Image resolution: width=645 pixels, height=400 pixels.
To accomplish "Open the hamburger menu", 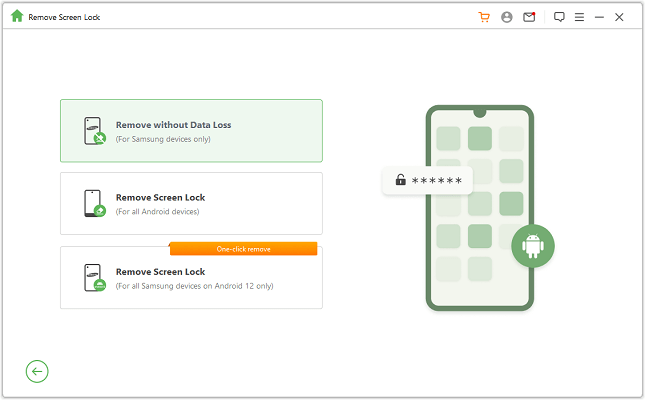I will point(579,17).
